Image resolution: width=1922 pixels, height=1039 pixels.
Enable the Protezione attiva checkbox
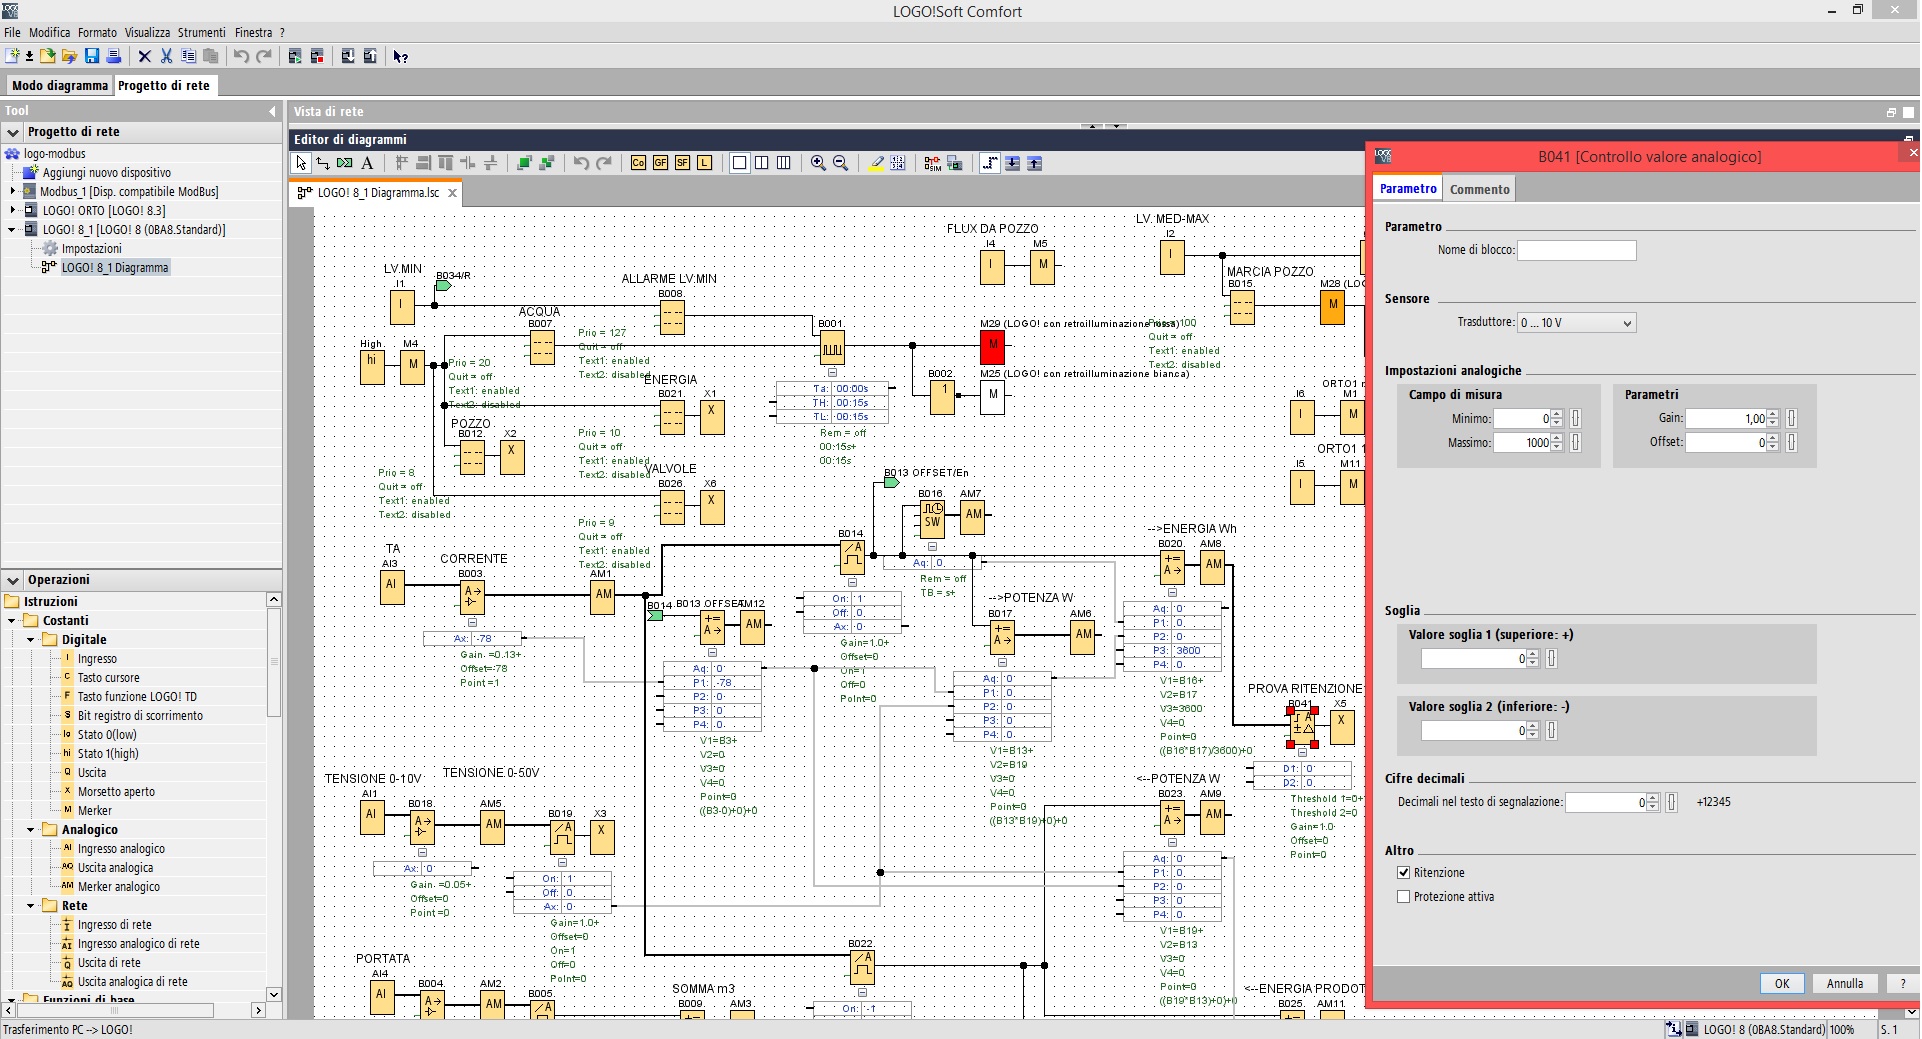tap(1404, 897)
